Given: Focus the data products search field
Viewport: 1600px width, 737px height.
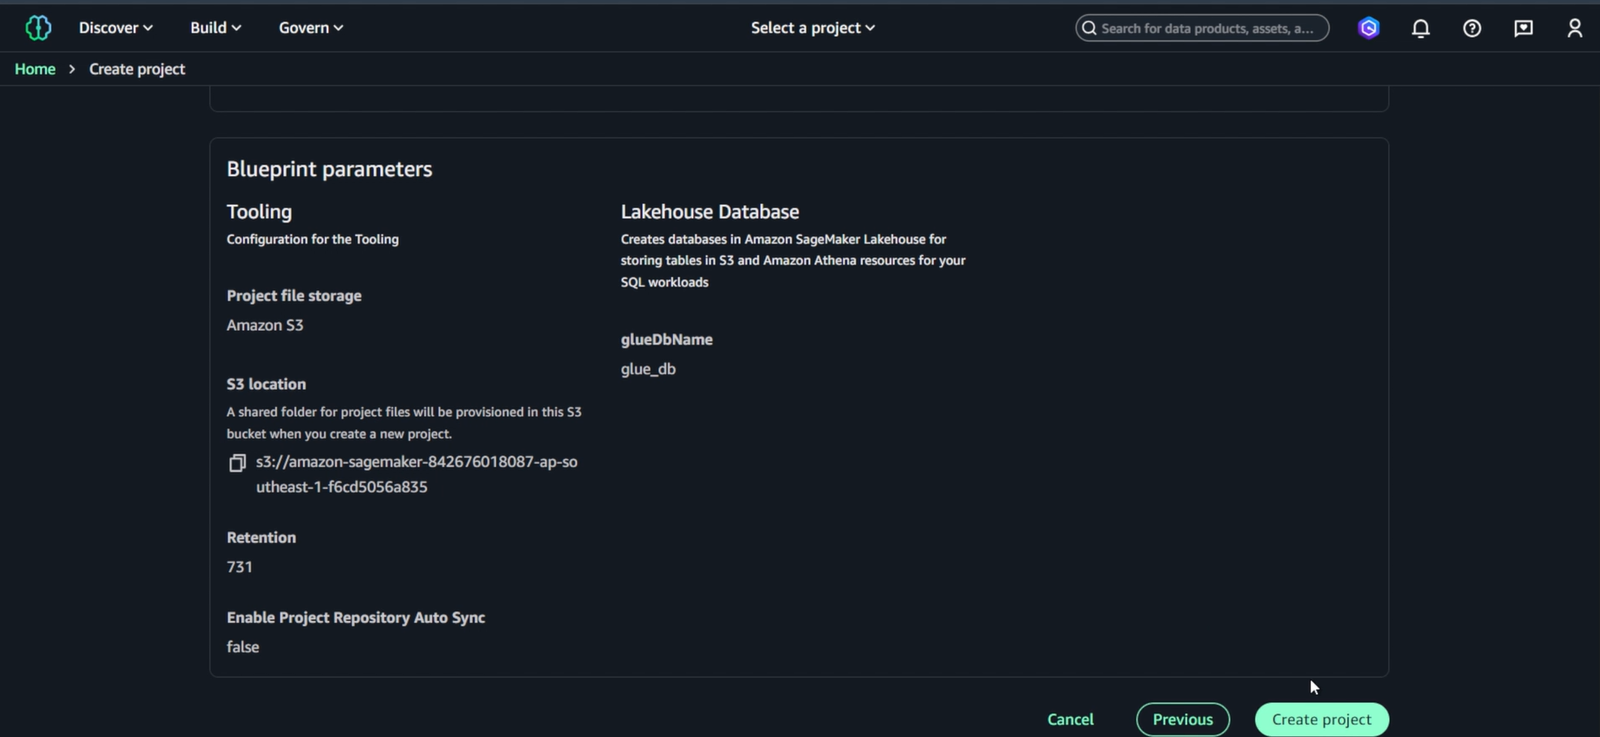Looking at the screenshot, I should (x=1210, y=28).
